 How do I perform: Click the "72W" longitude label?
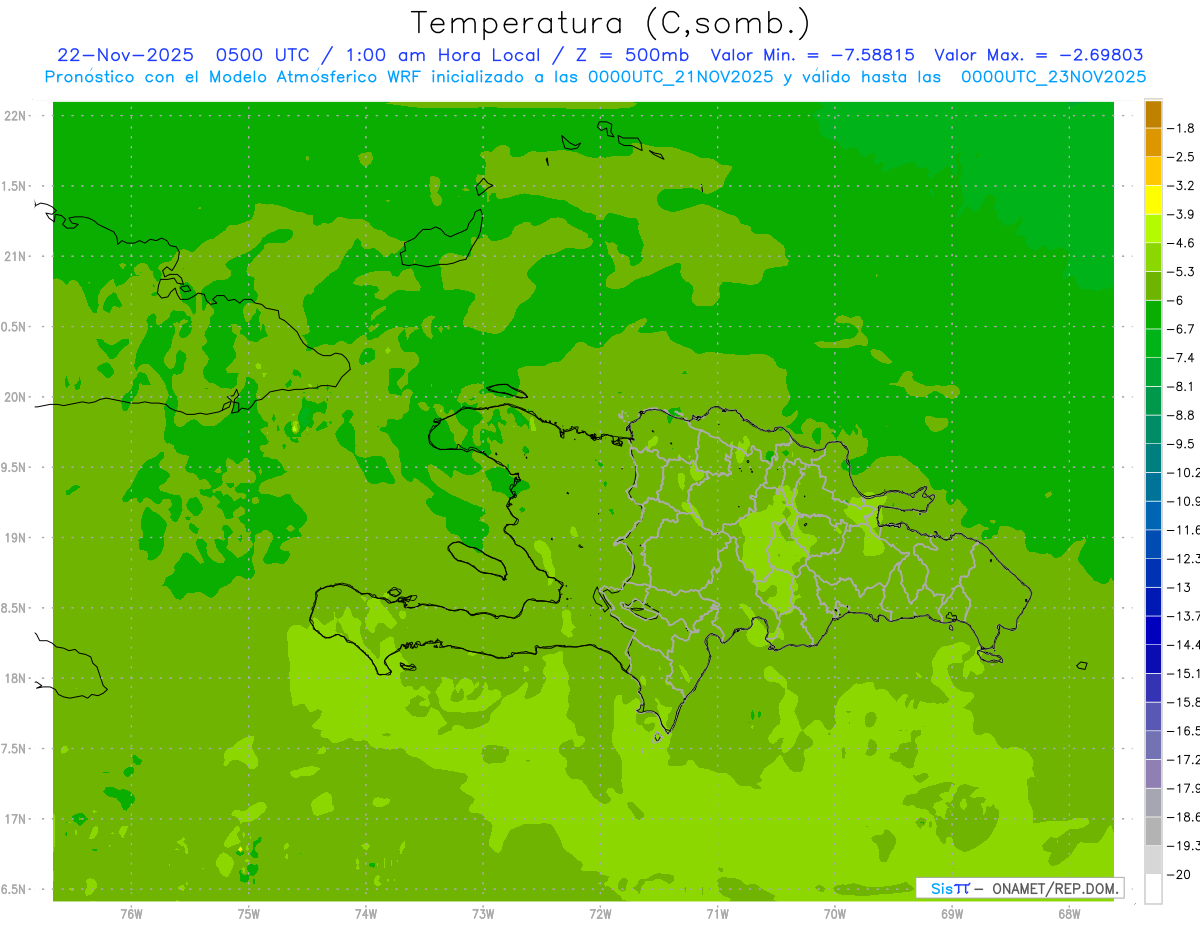tap(601, 914)
